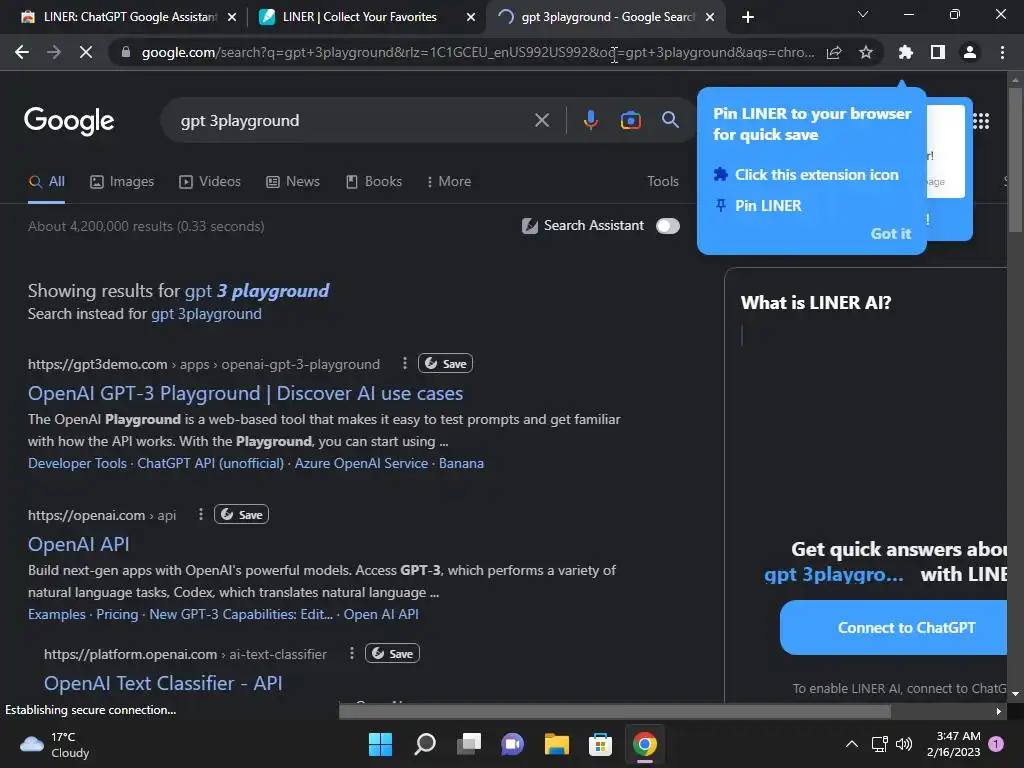
Task: Show hidden system tray icons
Action: [x=852, y=744]
